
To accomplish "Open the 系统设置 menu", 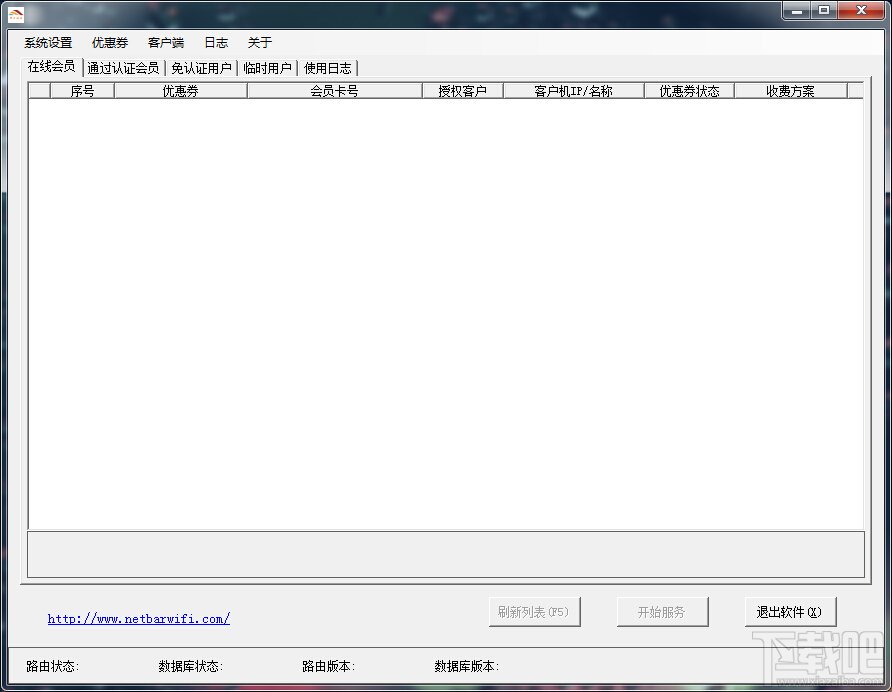I will point(48,43).
